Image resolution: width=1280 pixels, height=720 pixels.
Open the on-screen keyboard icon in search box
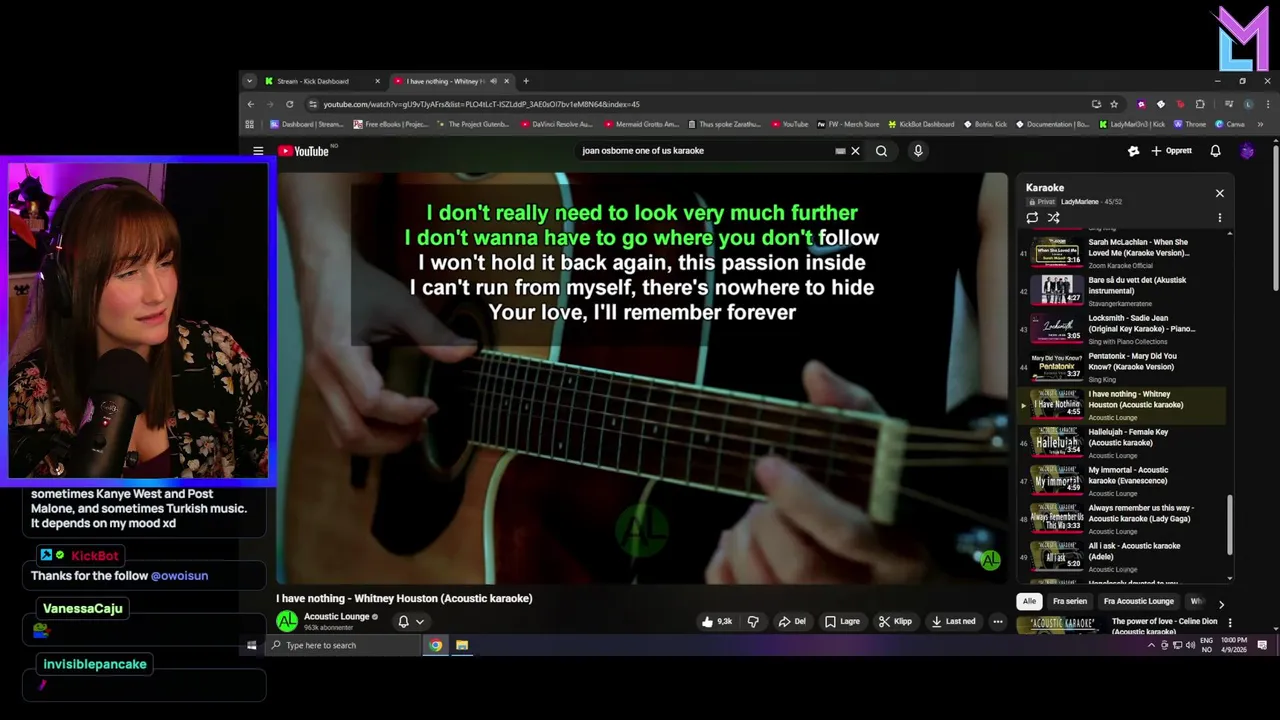pos(840,151)
